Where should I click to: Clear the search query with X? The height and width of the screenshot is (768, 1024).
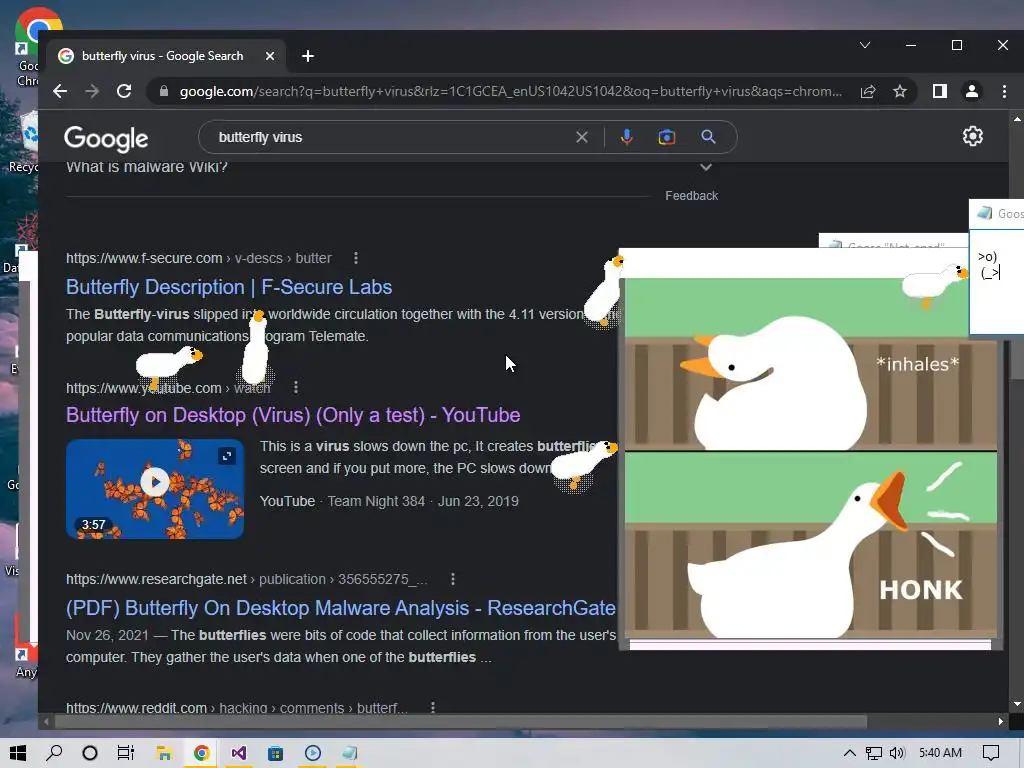(x=582, y=137)
